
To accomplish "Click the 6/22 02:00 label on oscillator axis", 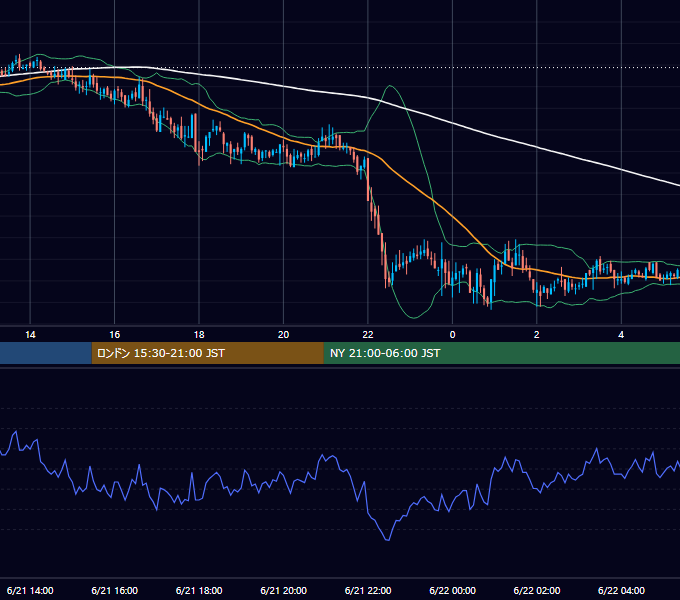I will [536, 590].
